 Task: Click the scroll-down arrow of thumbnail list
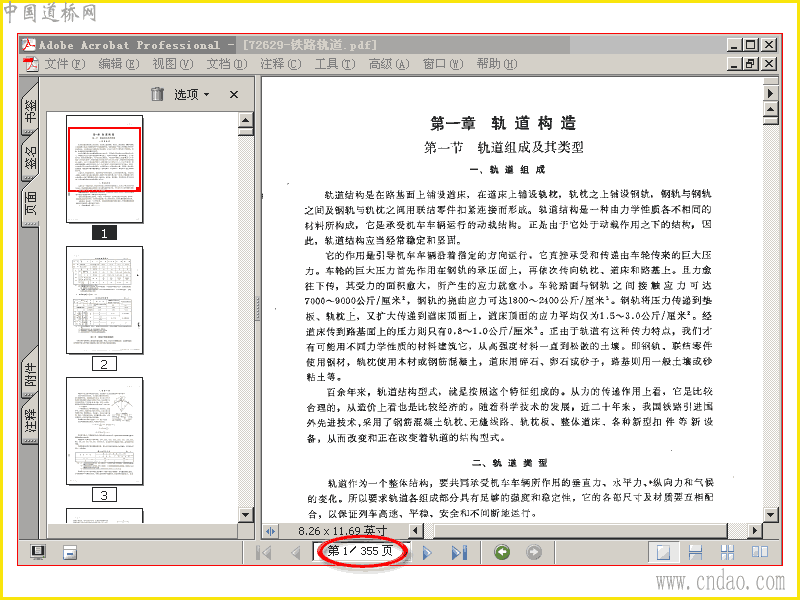pyautogui.click(x=246, y=515)
